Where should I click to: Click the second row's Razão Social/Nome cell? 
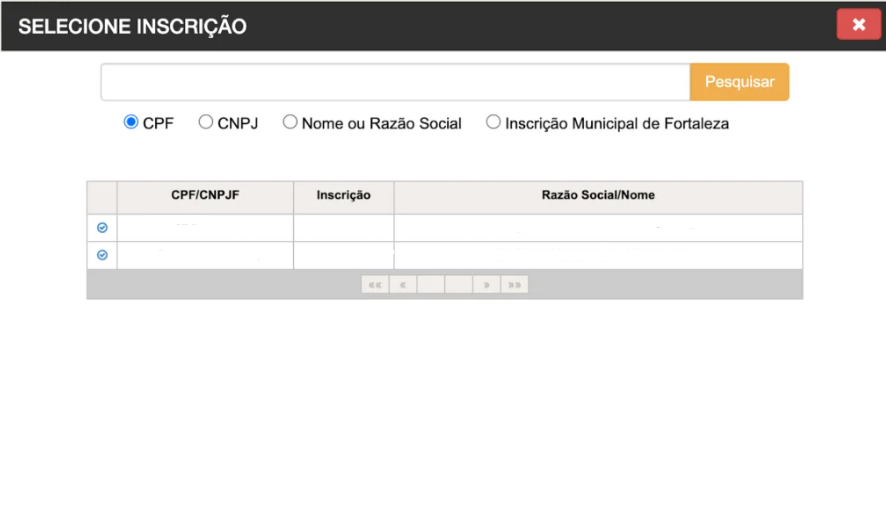(x=598, y=255)
